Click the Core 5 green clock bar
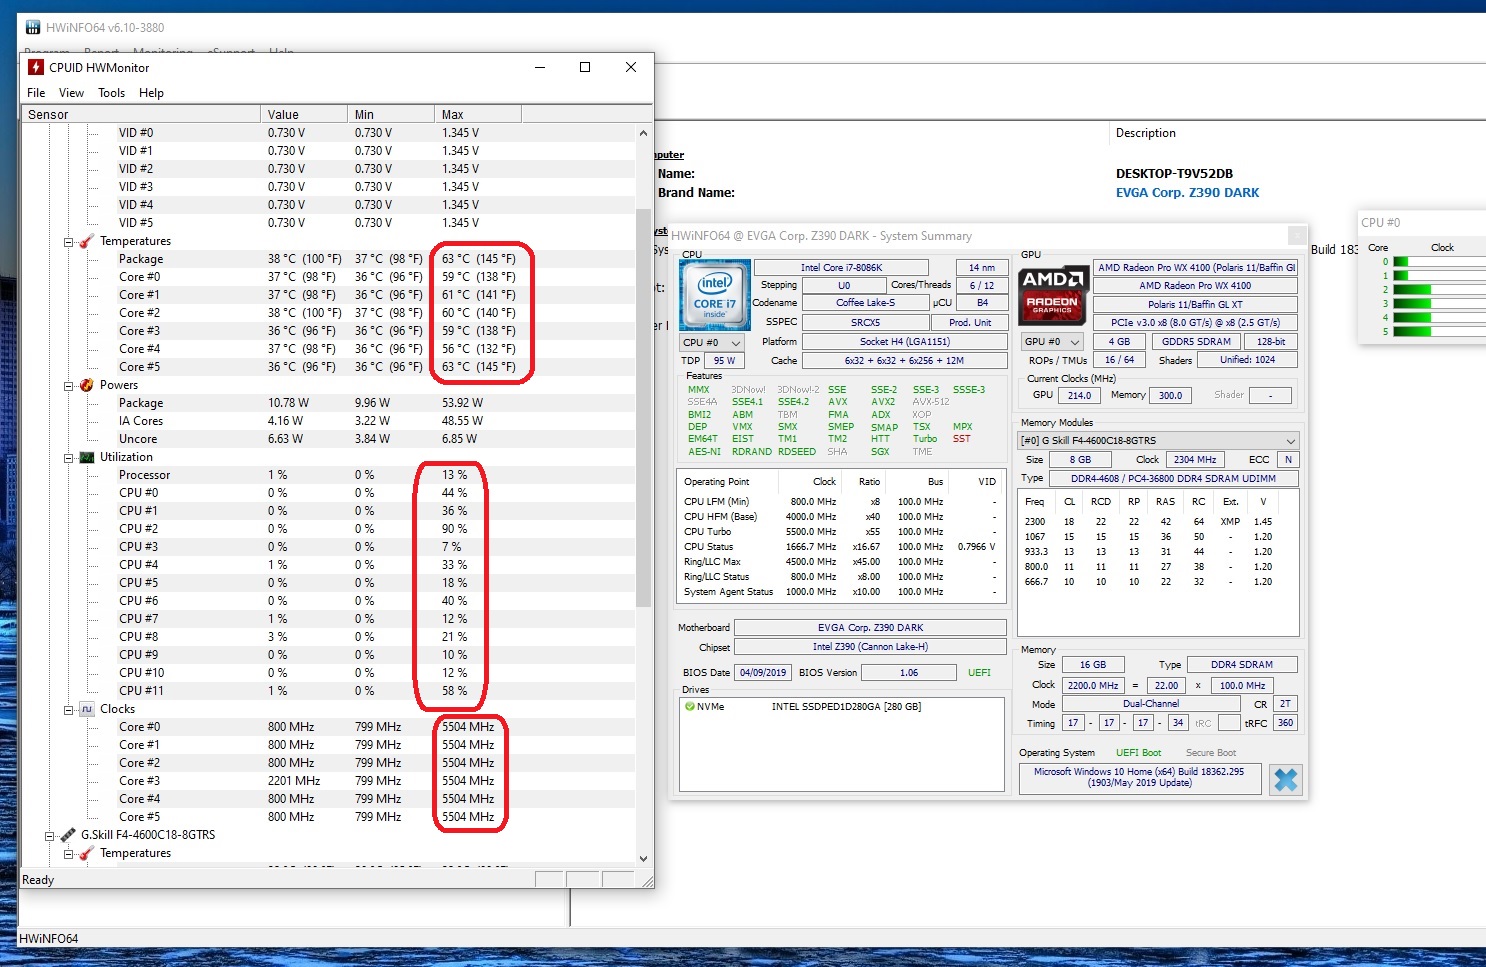Image resolution: width=1486 pixels, height=967 pixels. pos(1412,331)
